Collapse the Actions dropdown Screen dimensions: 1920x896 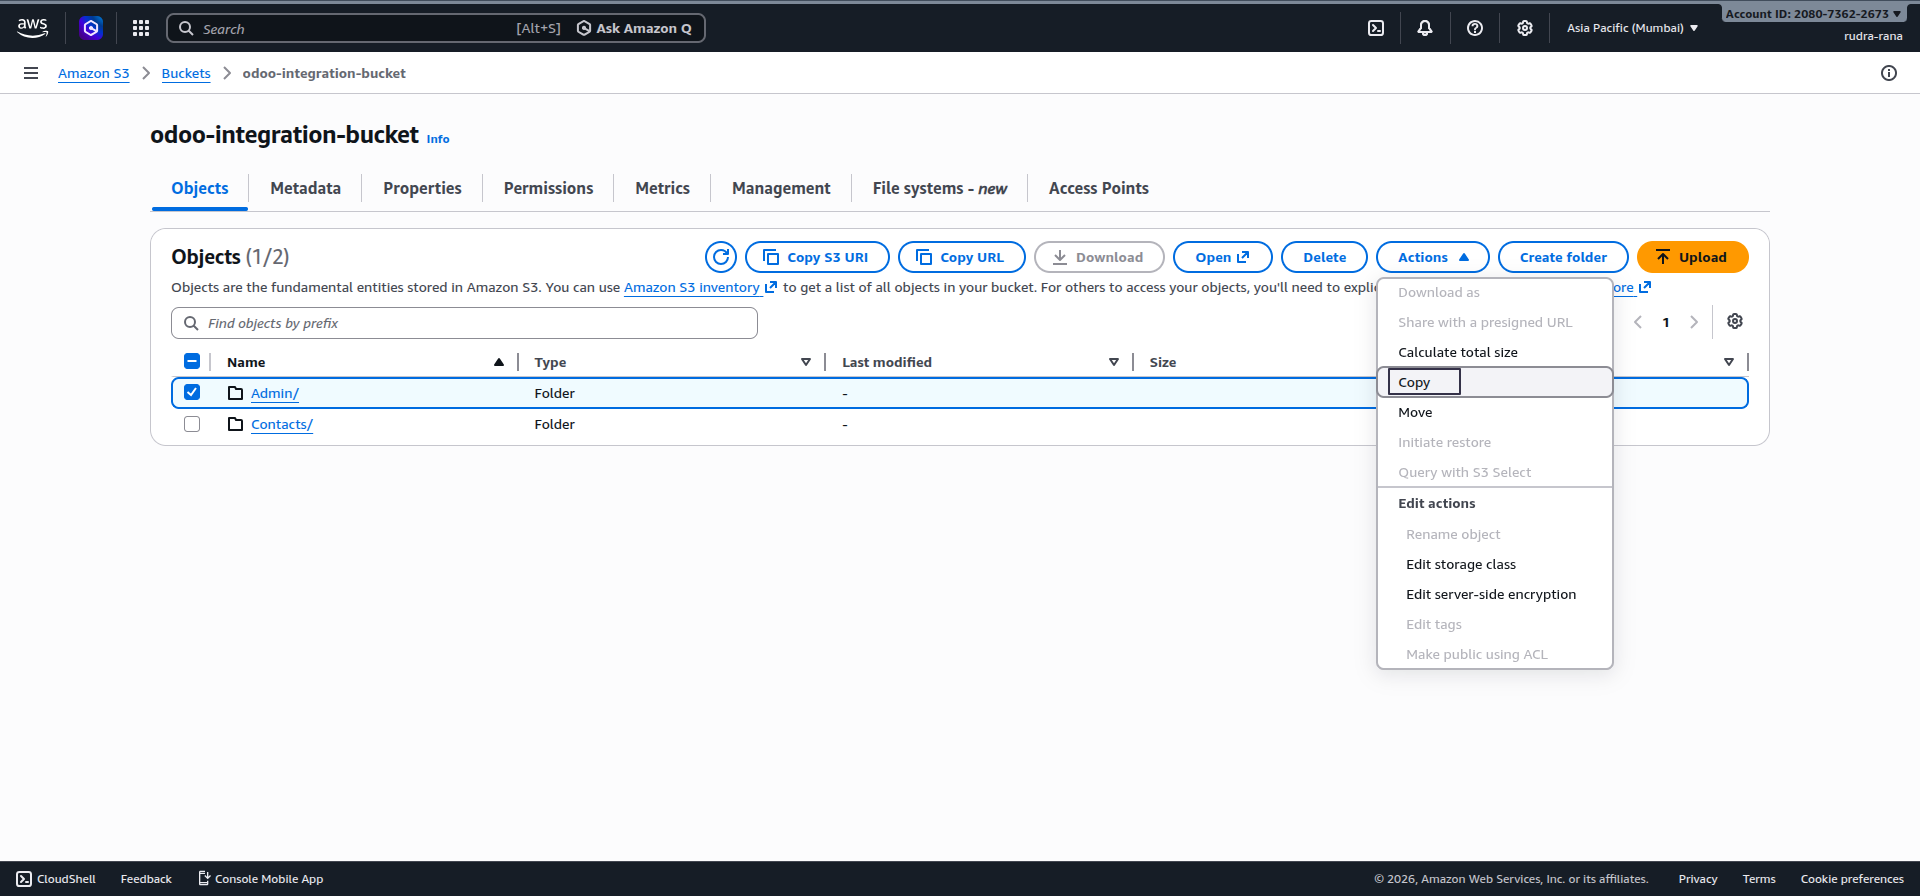pos(1433,257)
